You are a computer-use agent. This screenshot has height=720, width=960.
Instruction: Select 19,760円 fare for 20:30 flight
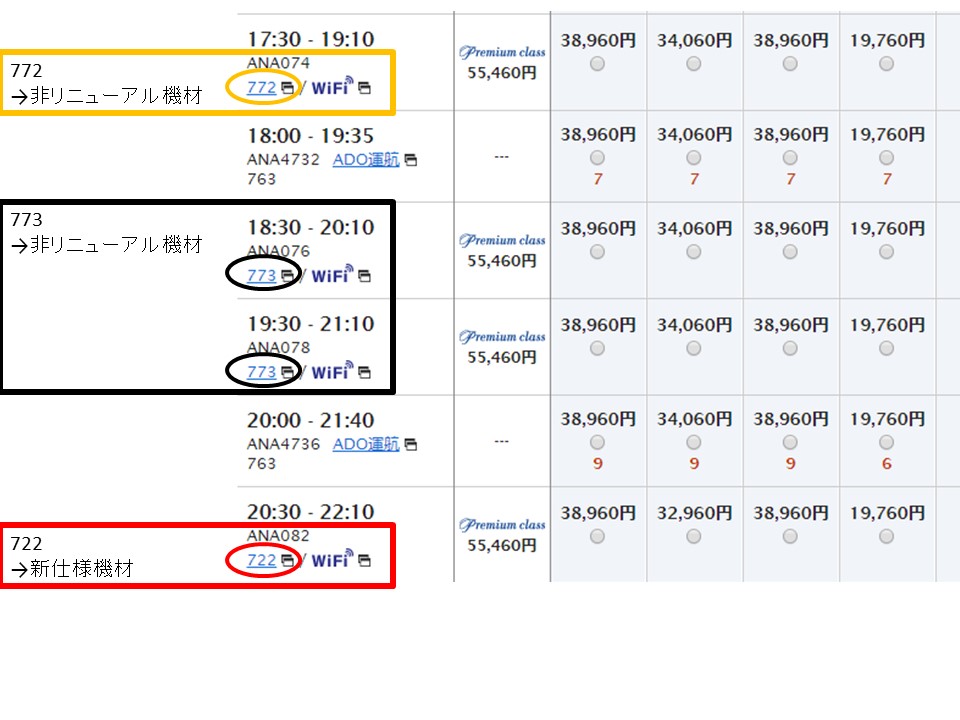pos(887,536)
